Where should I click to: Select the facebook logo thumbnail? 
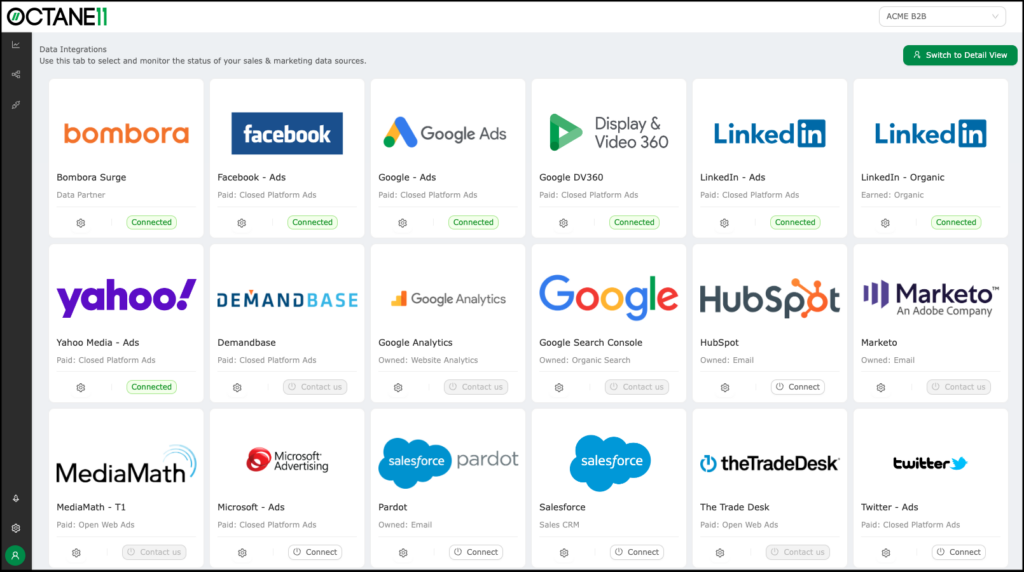(287, 133)
